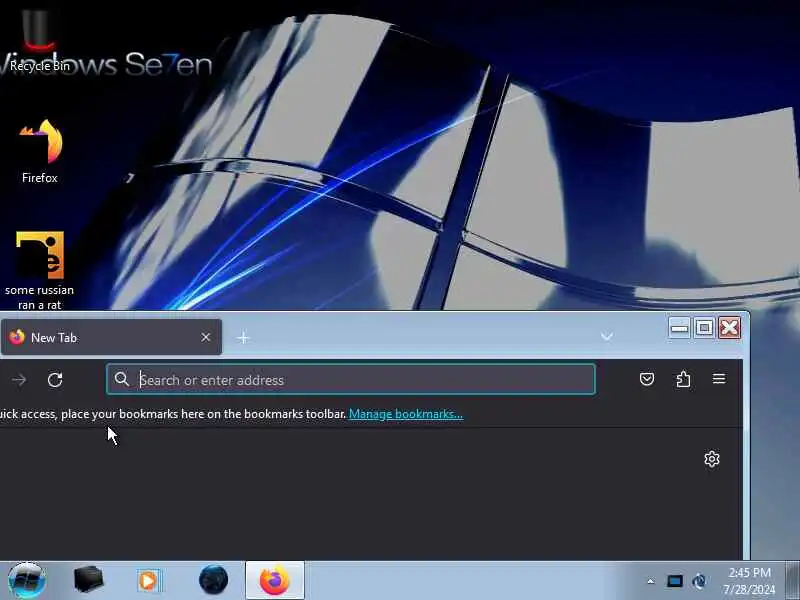Show hidden system tray icons arrow
Viewport: 800px width, 600px height.
click(x=651, y=581)
